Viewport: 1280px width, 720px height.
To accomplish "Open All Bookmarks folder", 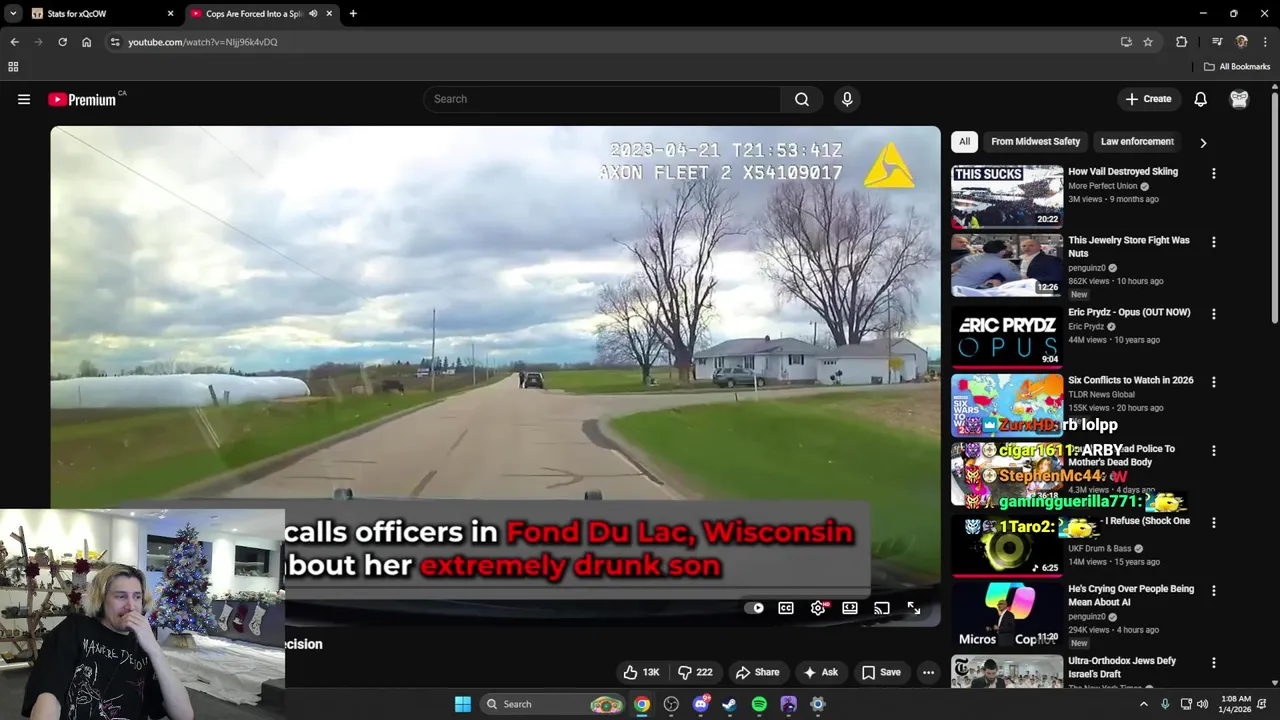I will coord(1237,67).
